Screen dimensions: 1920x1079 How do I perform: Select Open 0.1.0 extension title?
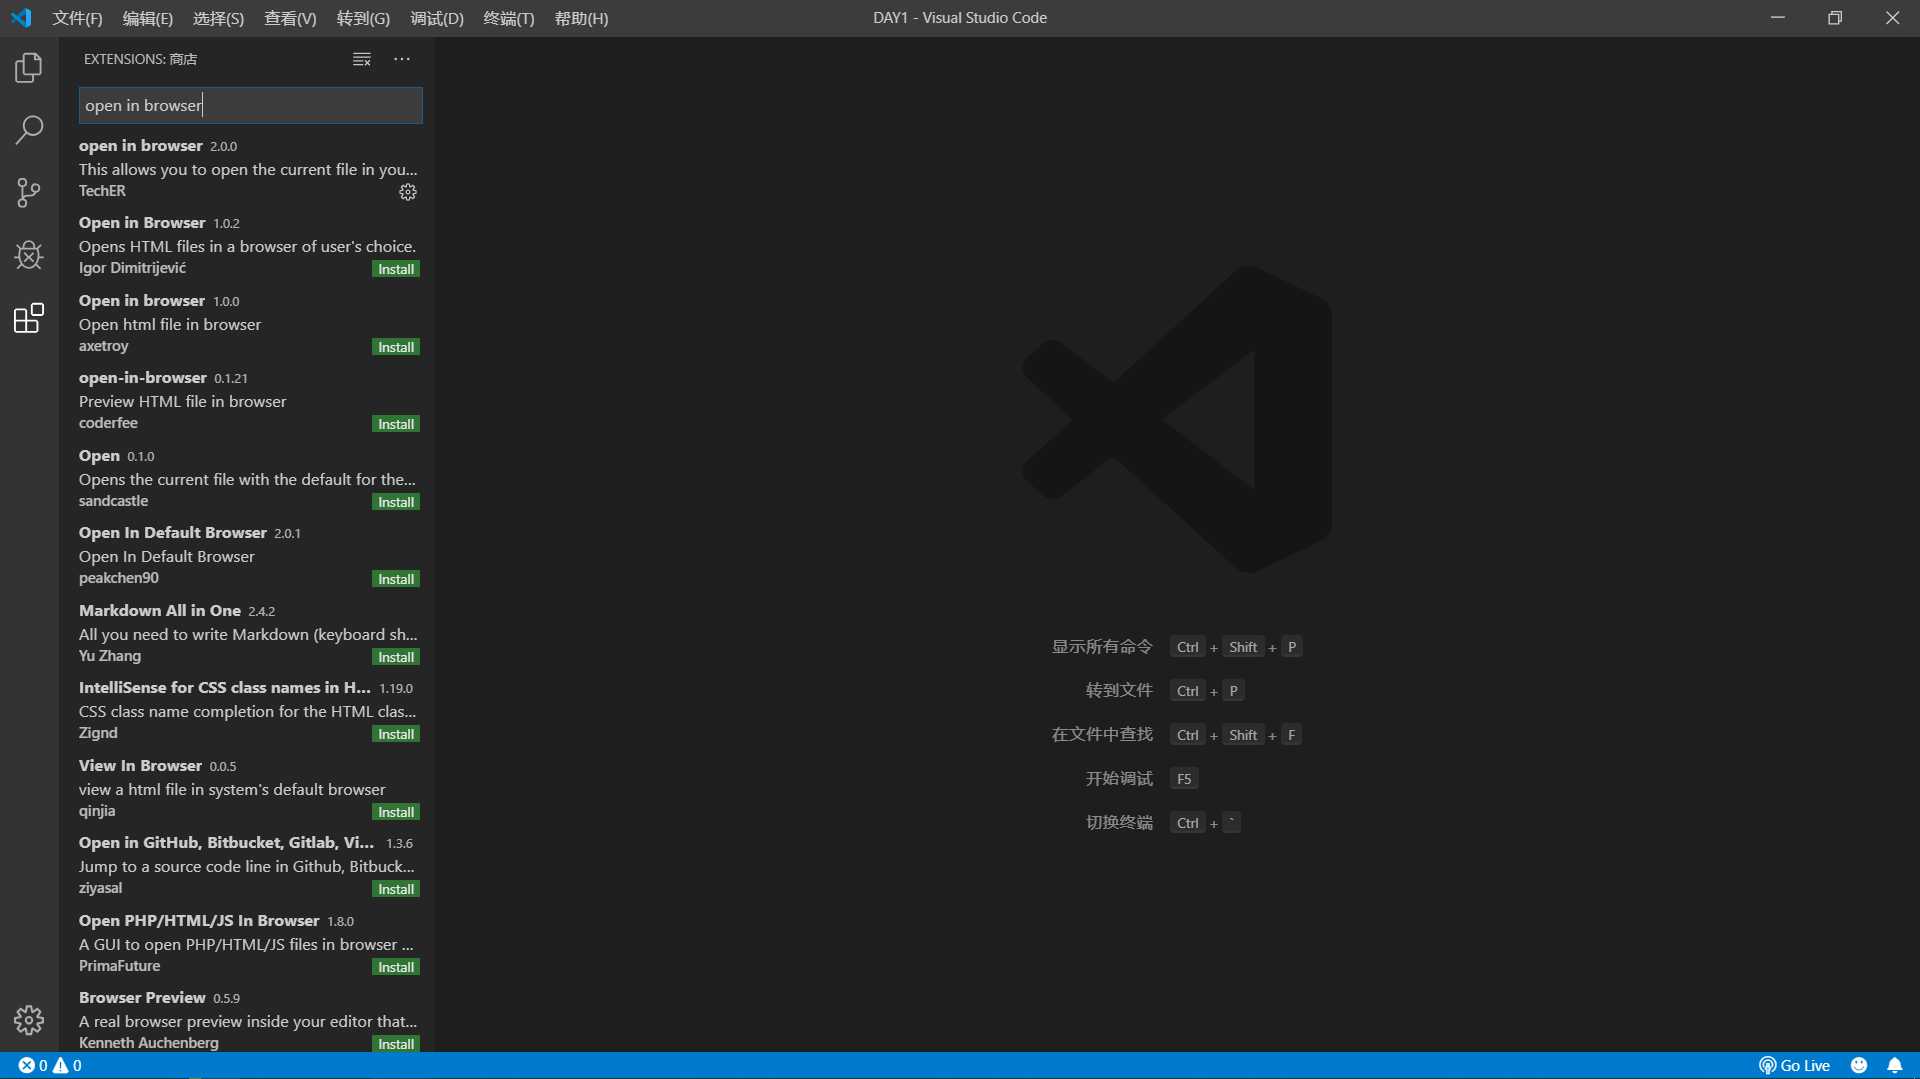[99, 456]
